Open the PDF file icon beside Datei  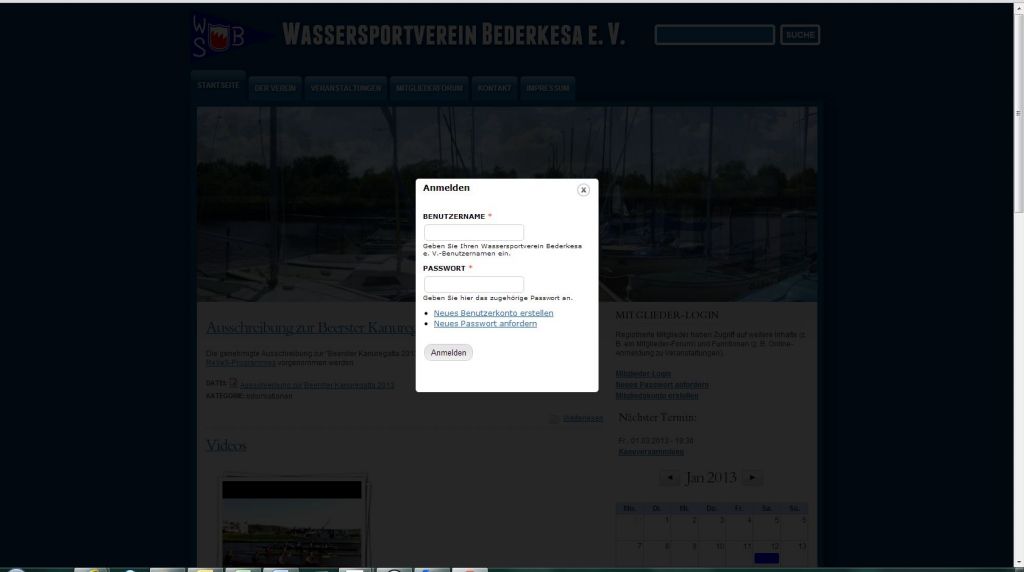click(x=233, y=383)
